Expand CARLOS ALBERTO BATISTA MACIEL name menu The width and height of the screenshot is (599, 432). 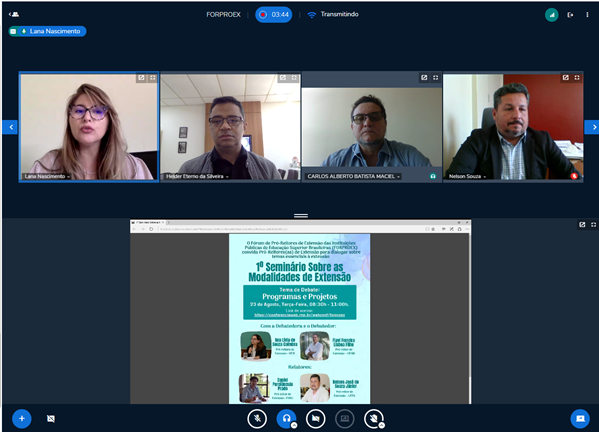tap(354, 176)
